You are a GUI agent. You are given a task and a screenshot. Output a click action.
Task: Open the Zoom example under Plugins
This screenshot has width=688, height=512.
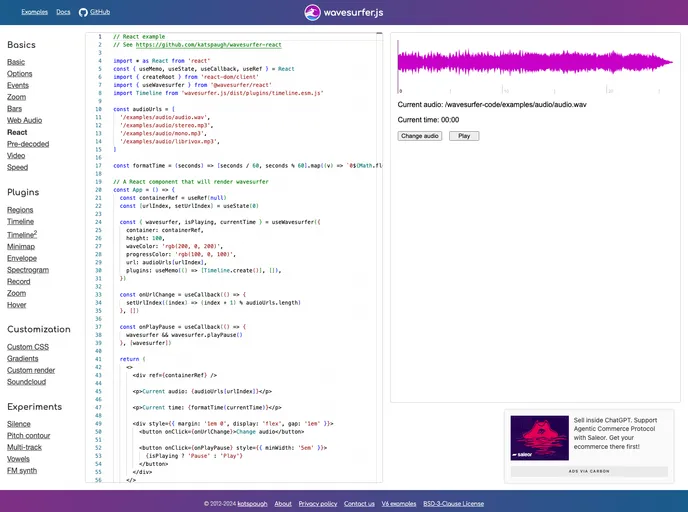pyautogui.click(x=16, y=293)
